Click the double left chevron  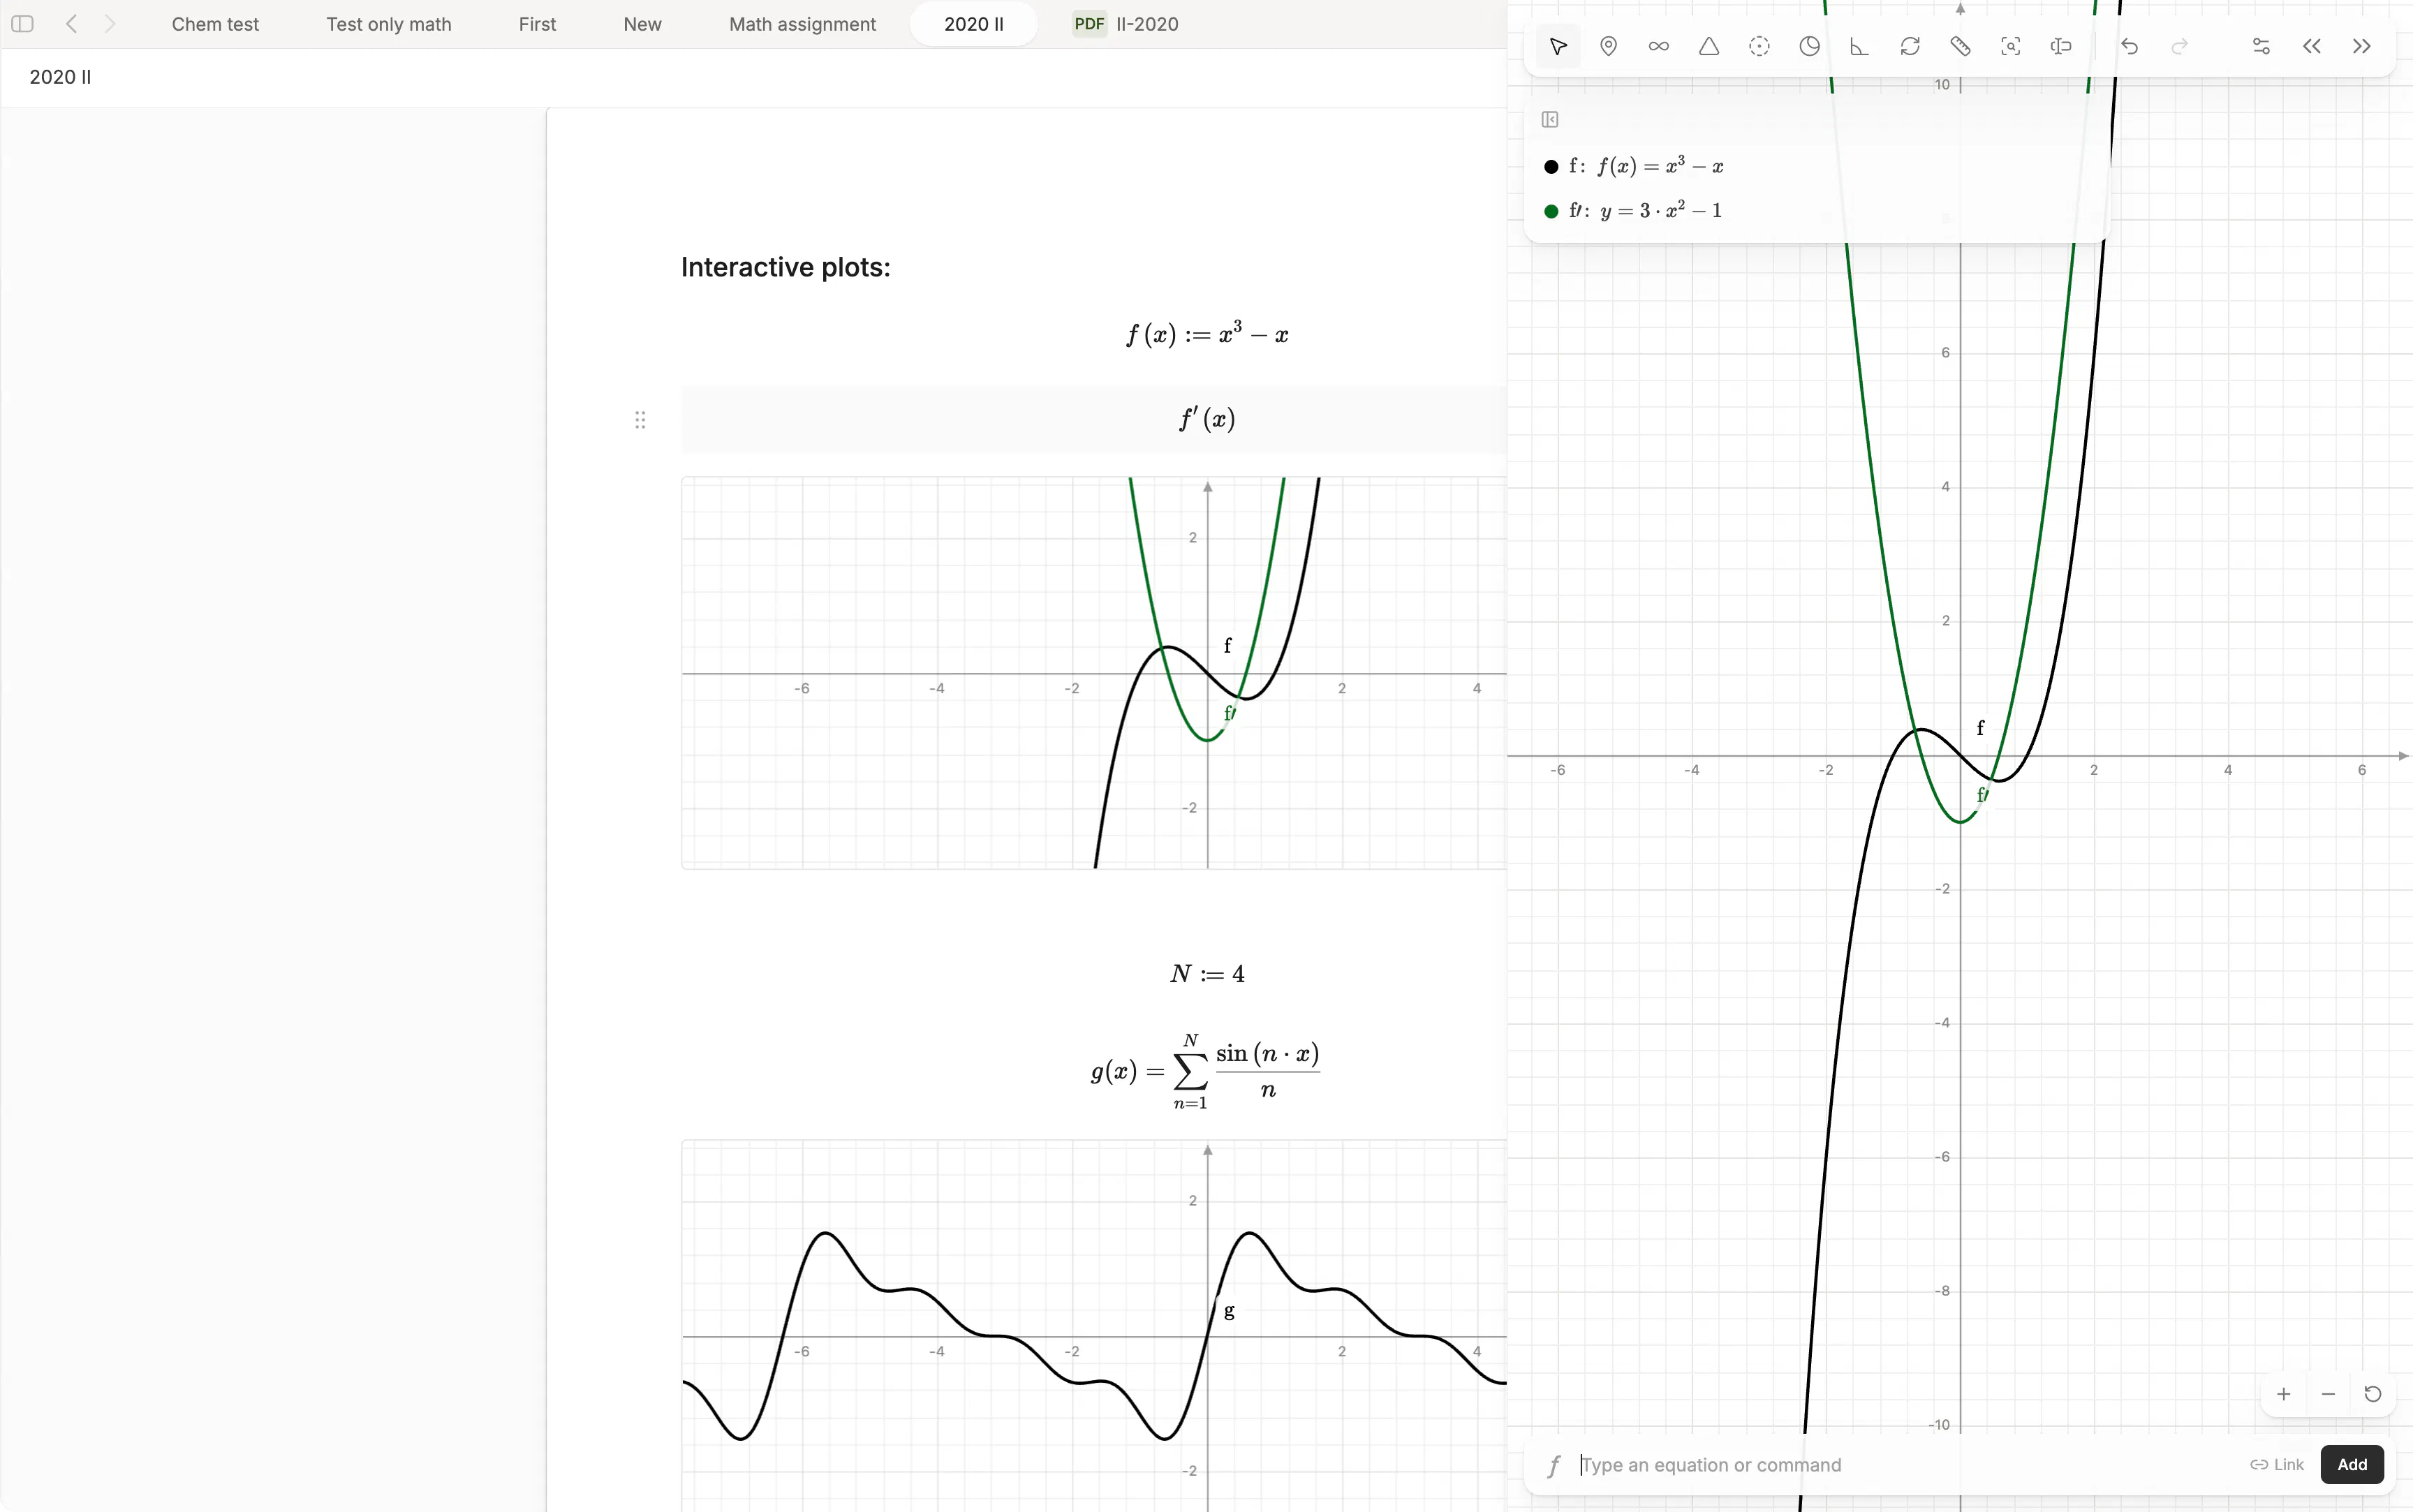point(2312,46)
